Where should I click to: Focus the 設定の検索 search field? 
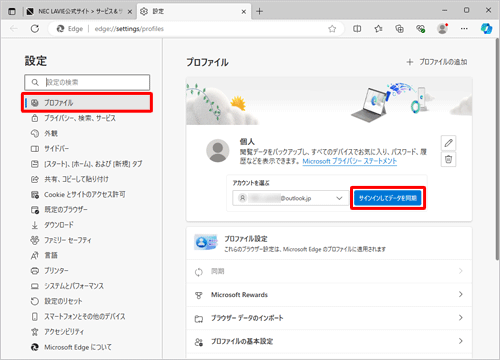[x=87, y=82]
